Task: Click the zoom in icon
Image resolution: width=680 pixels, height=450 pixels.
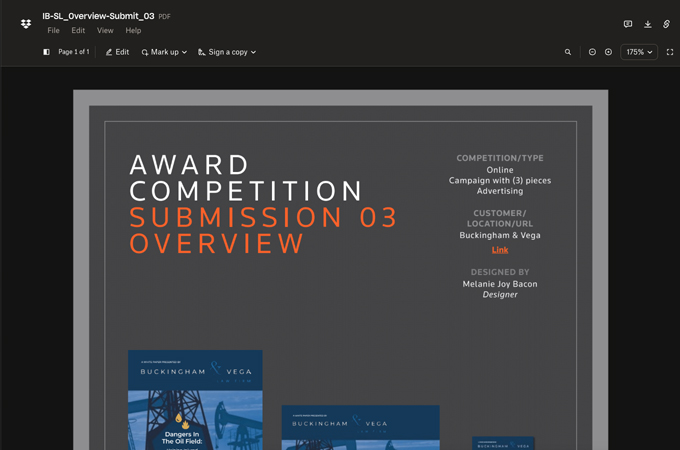Action: [608, 52]
